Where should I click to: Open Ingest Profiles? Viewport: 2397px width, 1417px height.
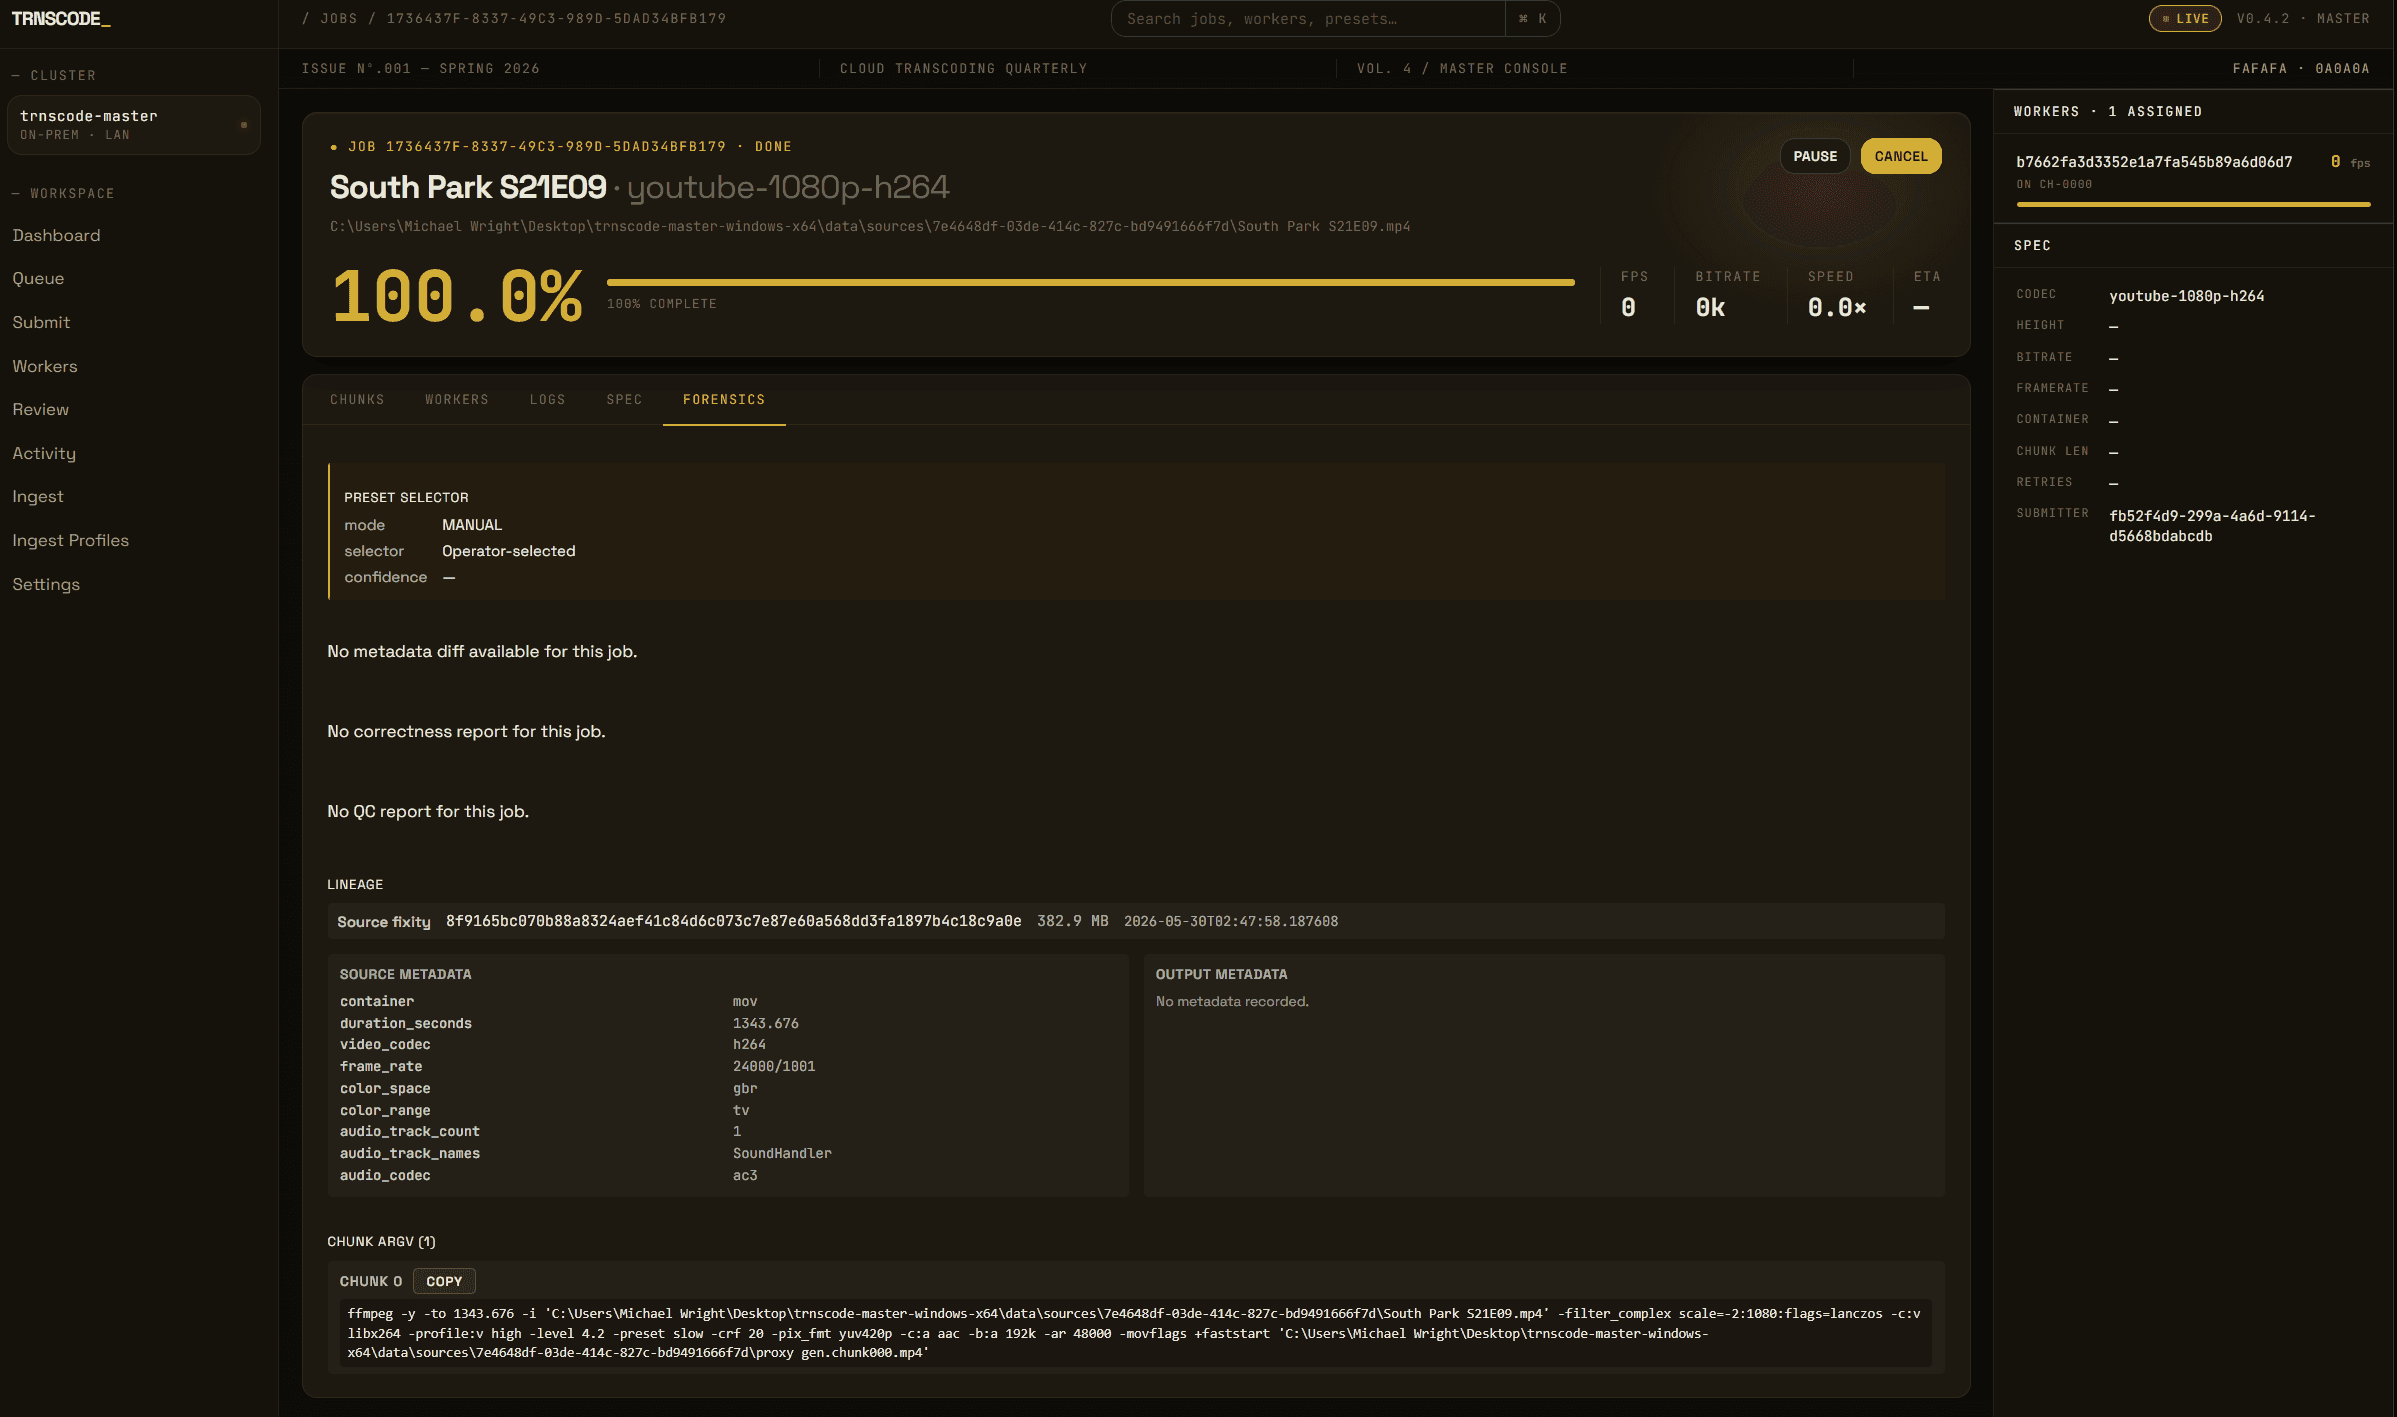[71, 540]
